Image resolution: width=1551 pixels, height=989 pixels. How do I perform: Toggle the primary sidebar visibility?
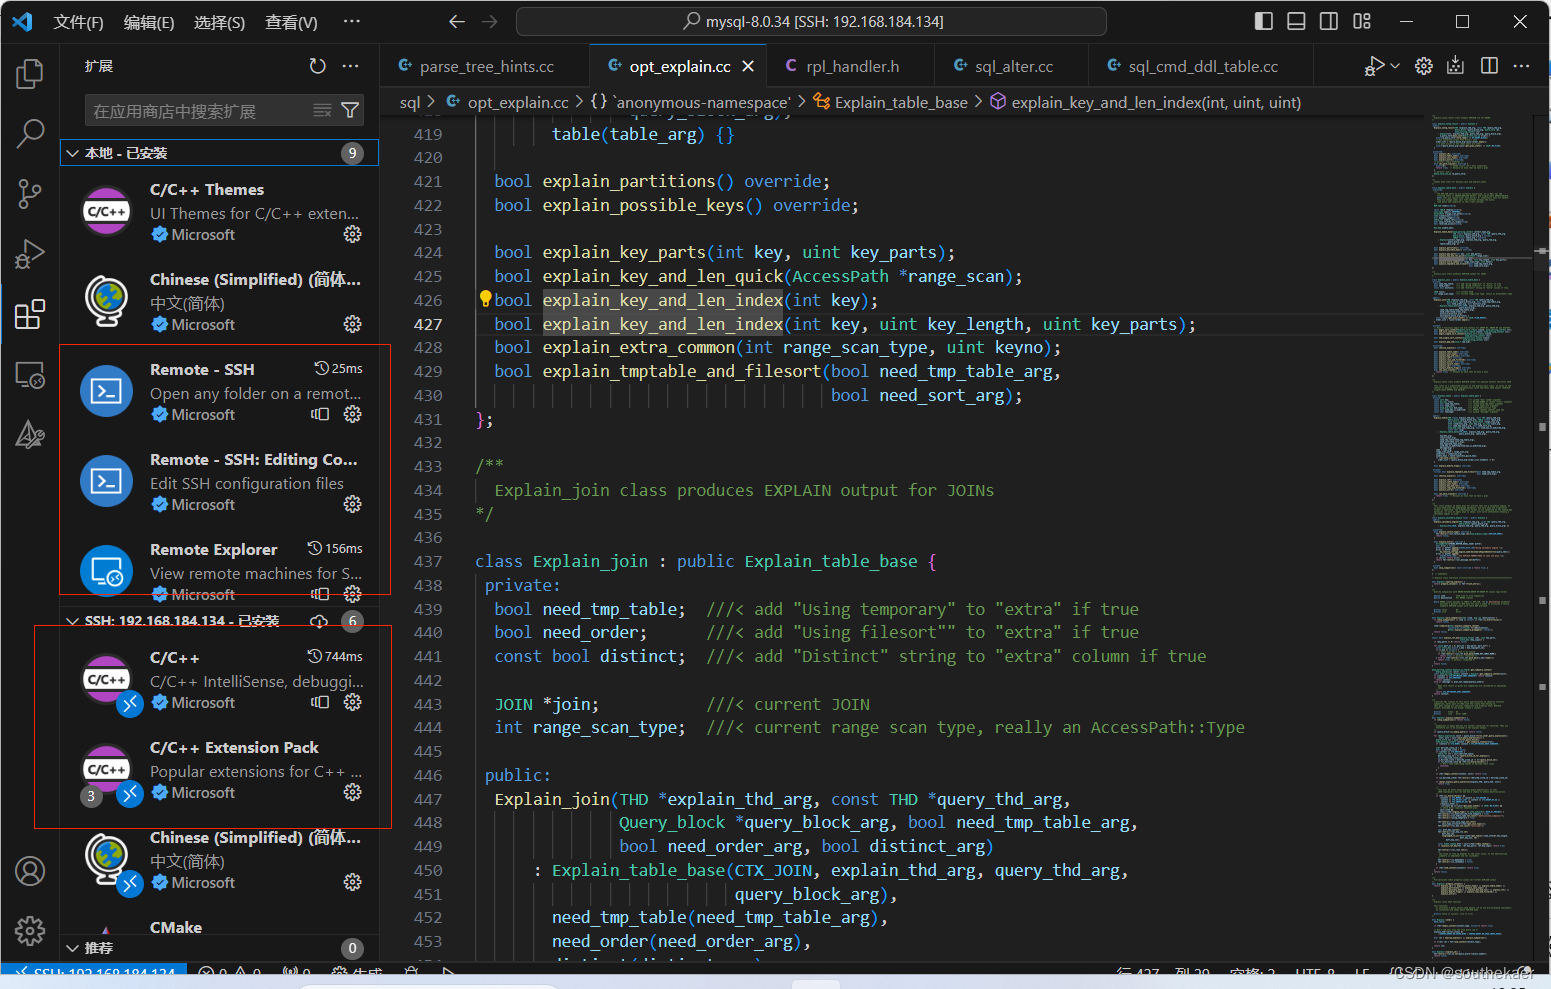point(1263,20)
